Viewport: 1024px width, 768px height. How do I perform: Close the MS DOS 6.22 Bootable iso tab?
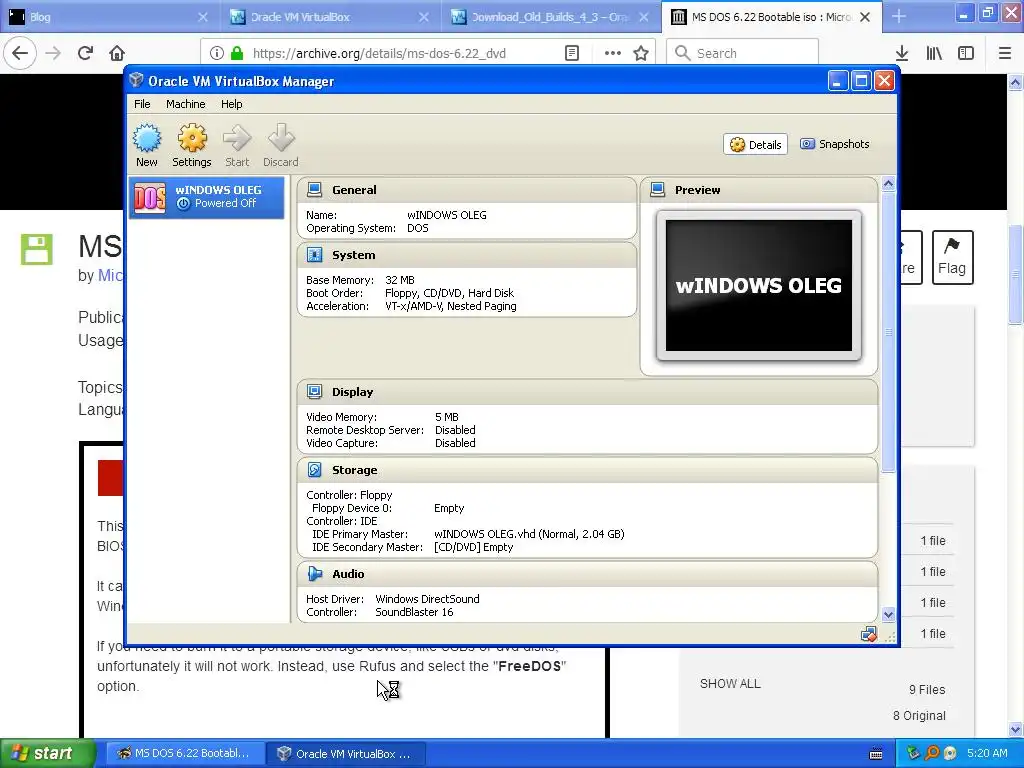pos(865,17)
